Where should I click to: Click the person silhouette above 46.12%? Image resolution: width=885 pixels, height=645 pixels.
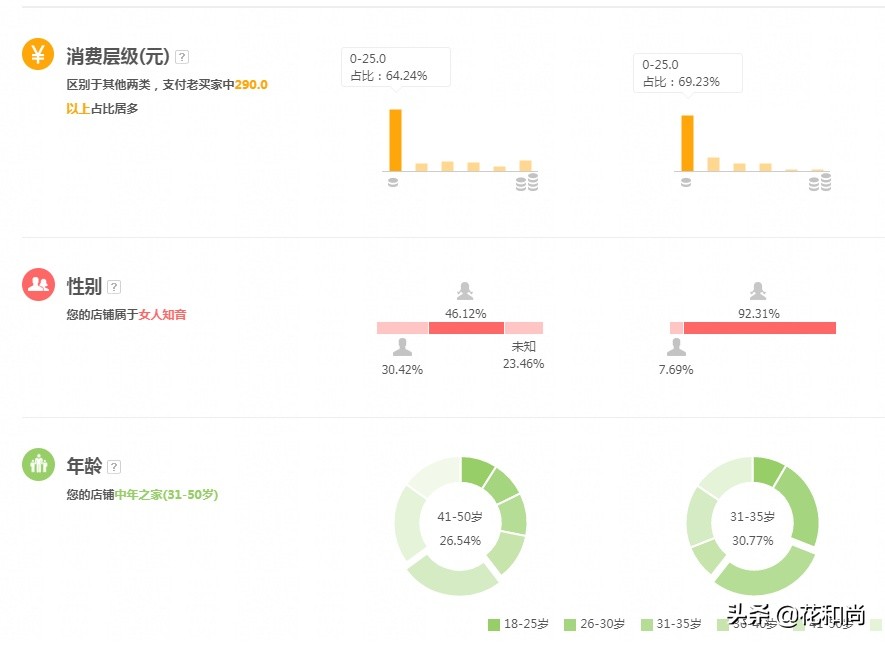pos(464,290)
